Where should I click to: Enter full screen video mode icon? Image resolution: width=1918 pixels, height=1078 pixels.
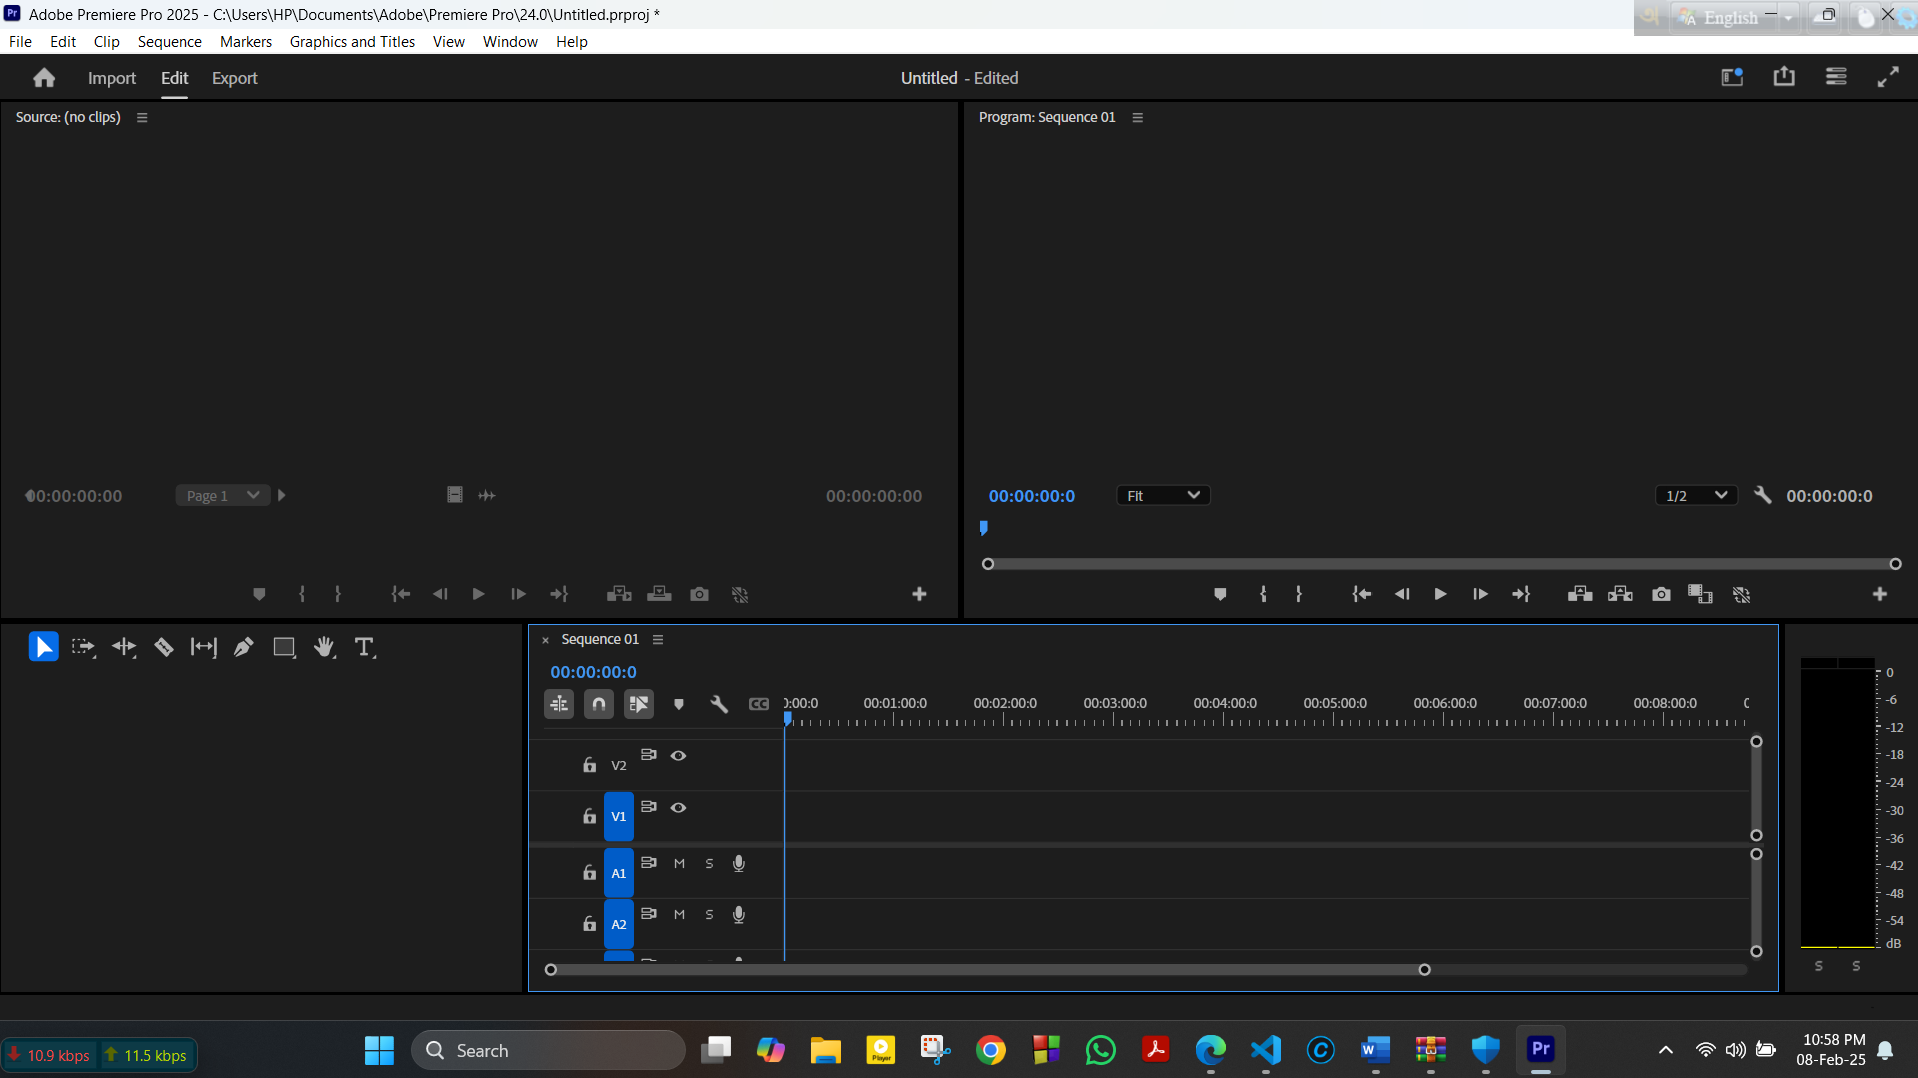click(1888, 77)
